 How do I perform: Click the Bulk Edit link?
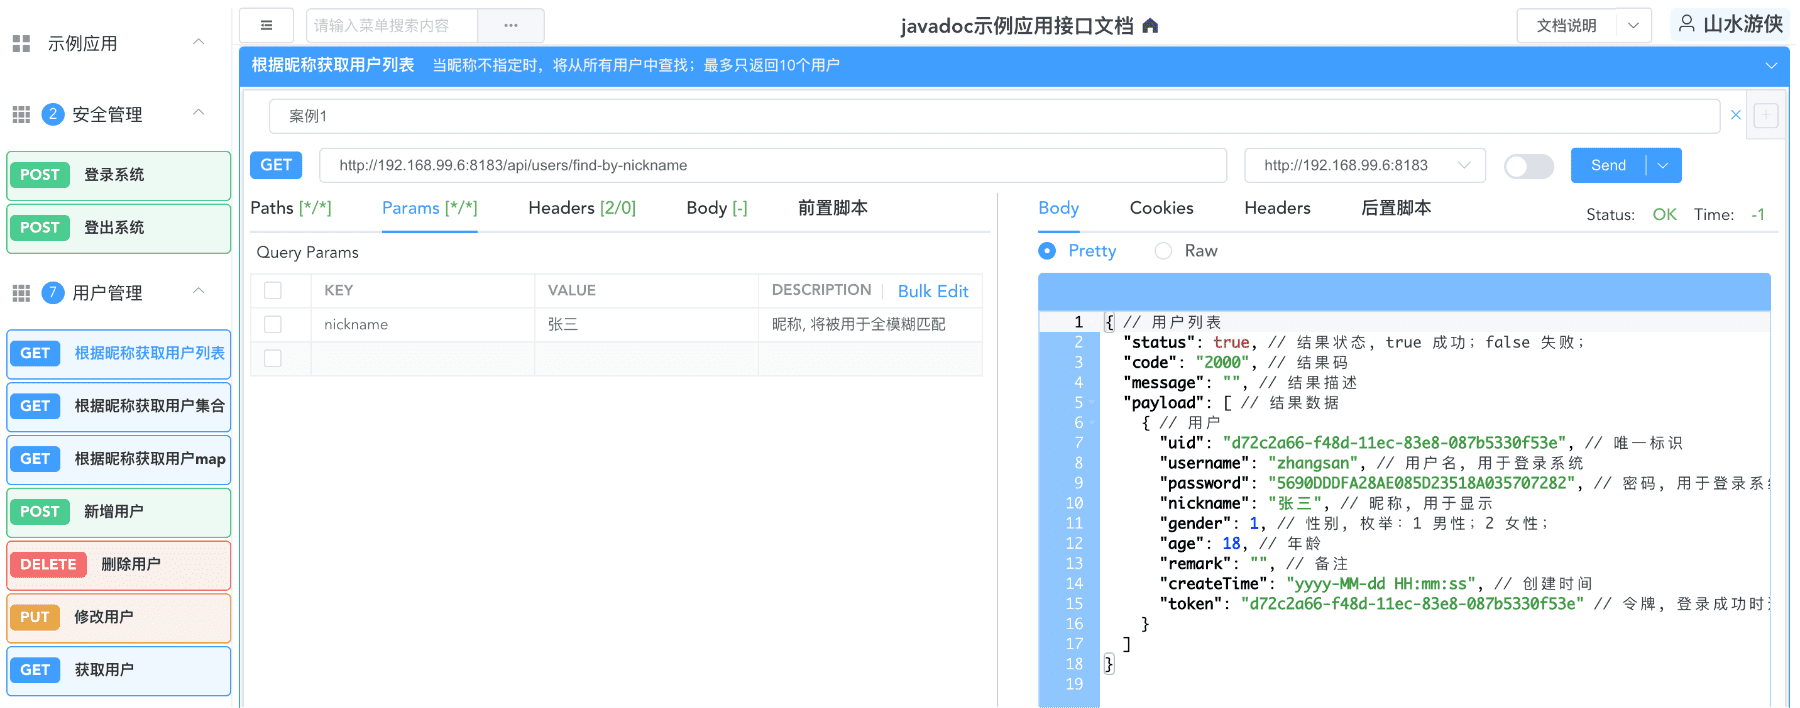click(x=932, y=291)
